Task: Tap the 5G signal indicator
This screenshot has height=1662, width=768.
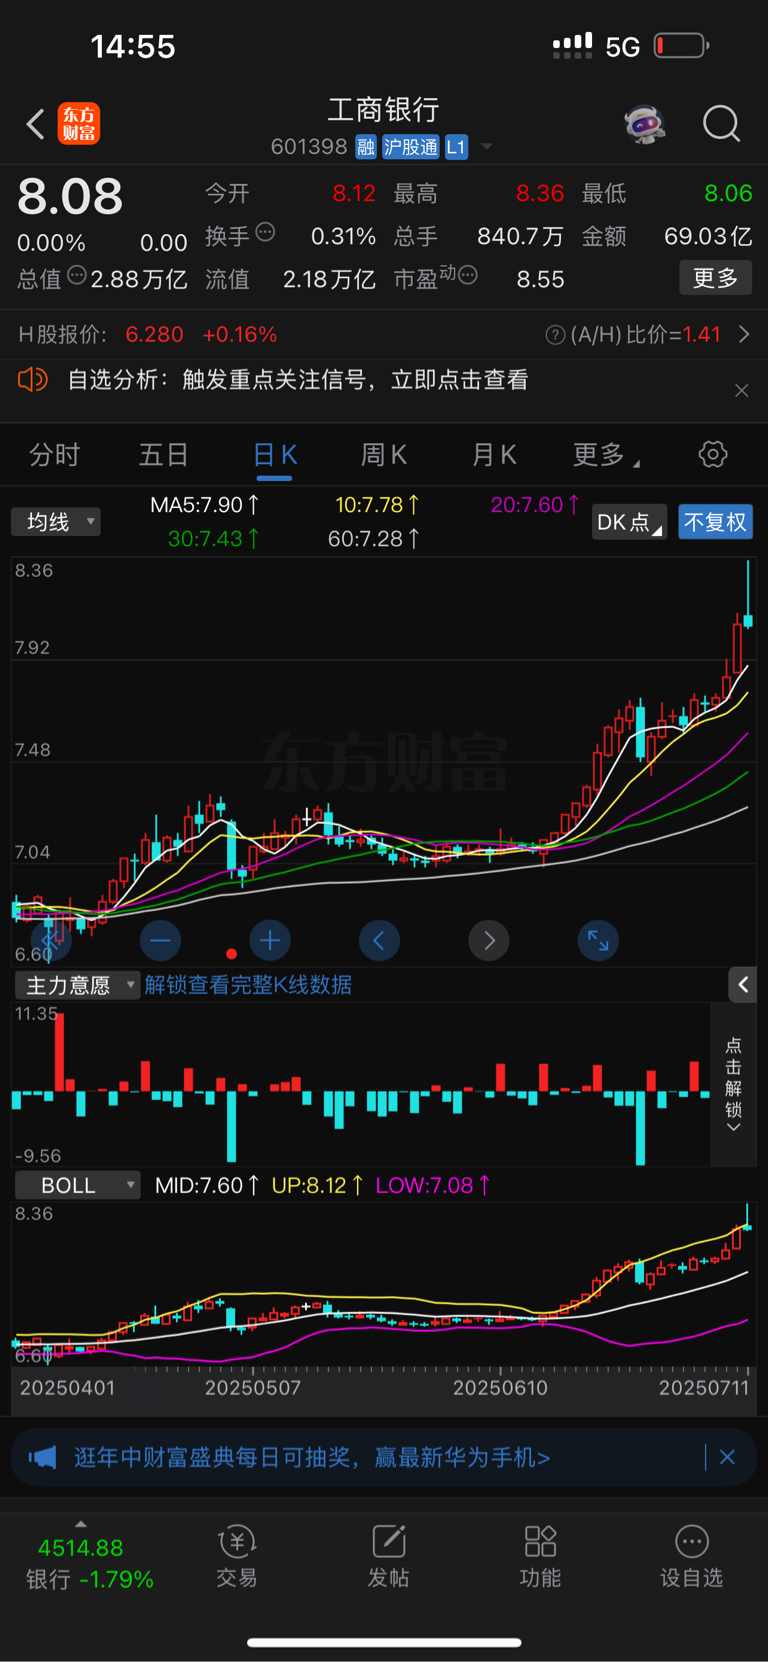Action: tap(622, 47)
